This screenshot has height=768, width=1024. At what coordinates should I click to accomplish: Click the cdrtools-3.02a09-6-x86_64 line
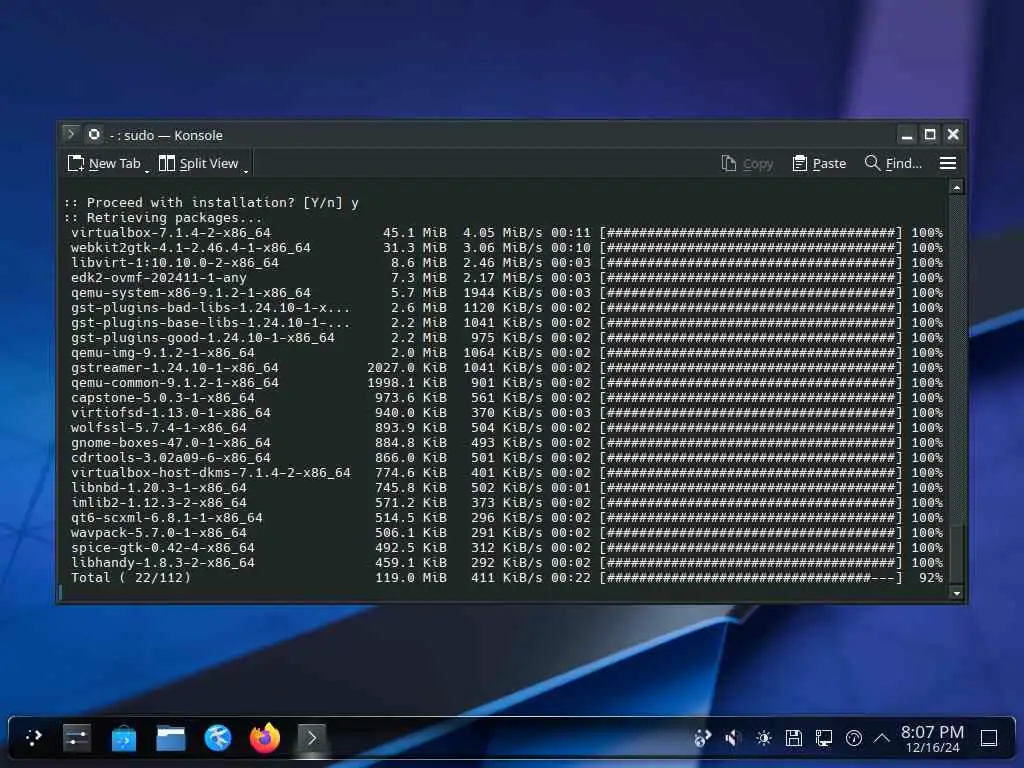click(506, 458)
